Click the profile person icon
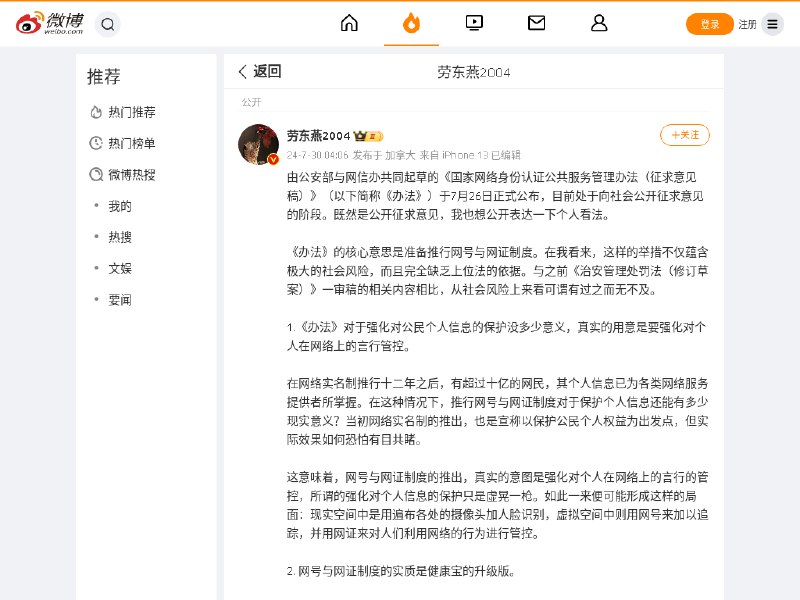 598,24
